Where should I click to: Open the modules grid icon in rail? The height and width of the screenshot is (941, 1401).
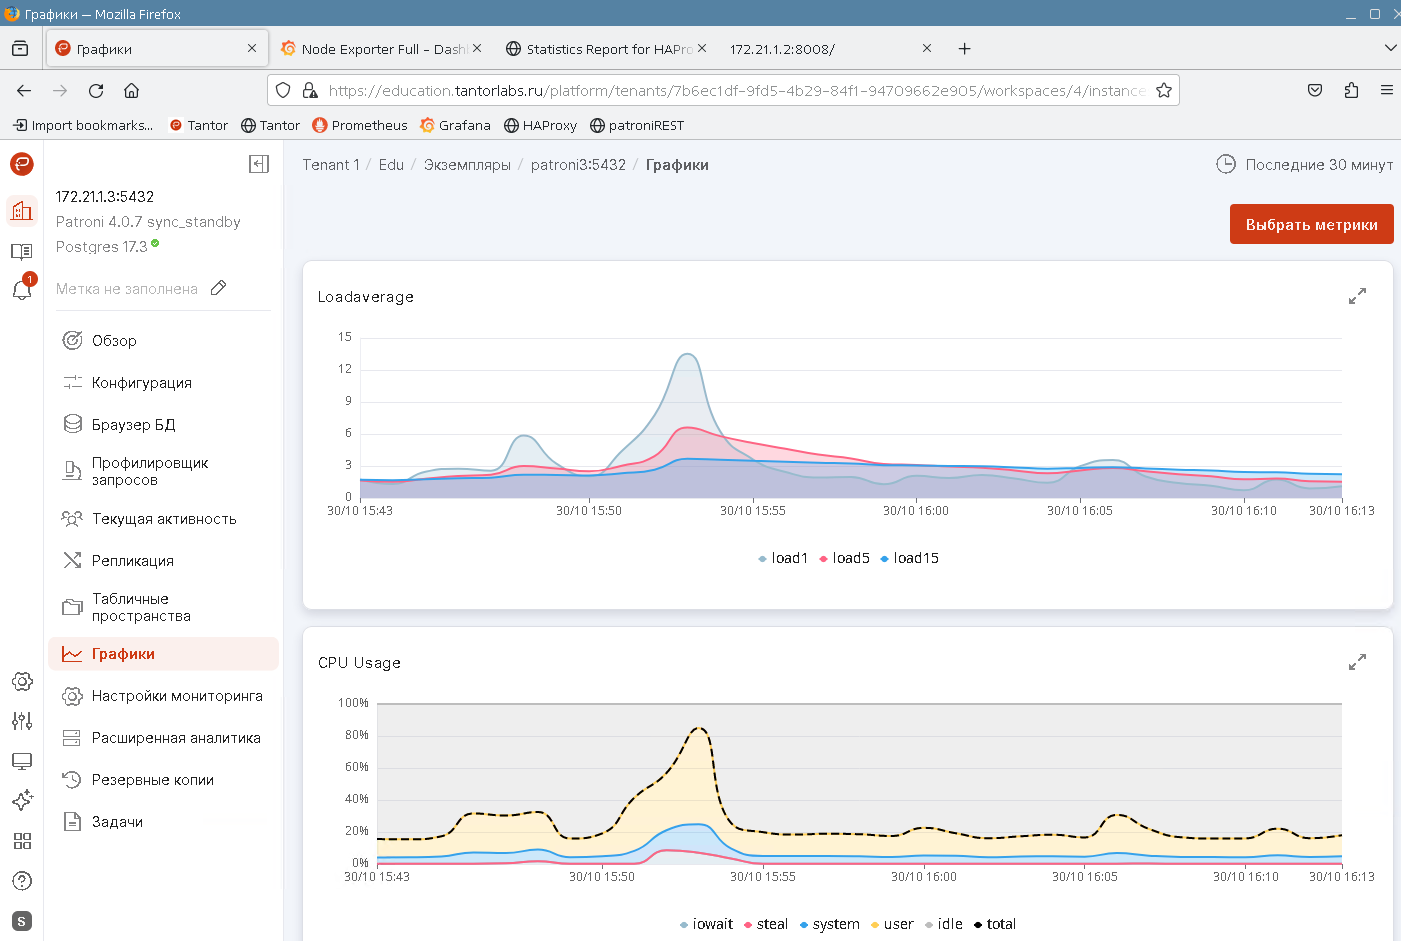coord(22,841)
